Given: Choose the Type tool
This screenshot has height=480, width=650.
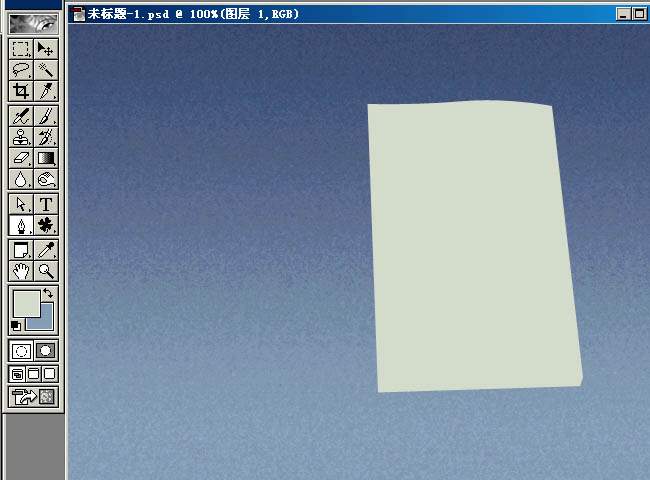Looking at the screenshot, I should pos(46,204).
